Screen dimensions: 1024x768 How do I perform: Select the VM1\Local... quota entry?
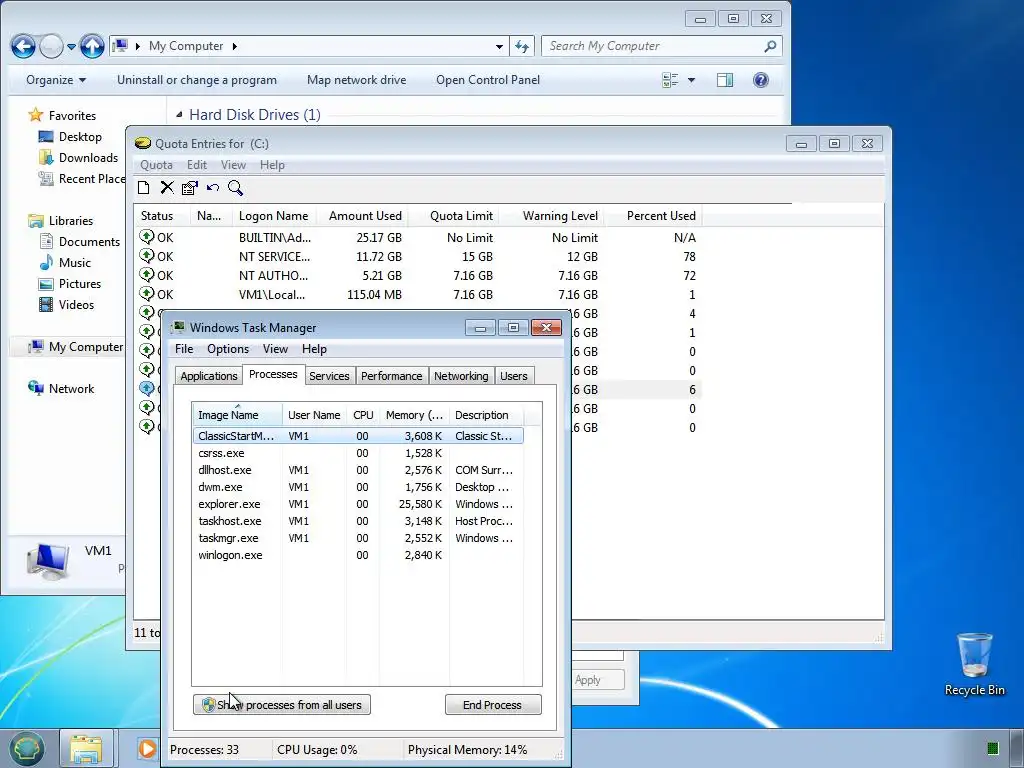click(x=418, y=295)
